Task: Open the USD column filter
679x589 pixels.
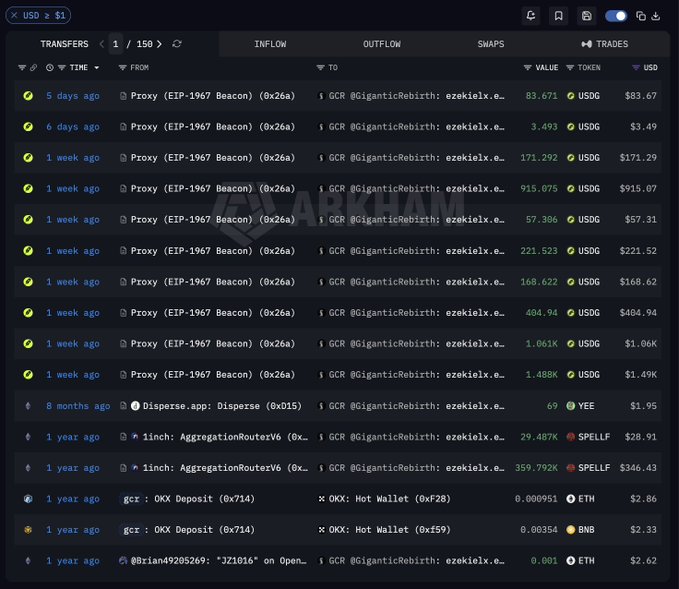Action: 636,68
